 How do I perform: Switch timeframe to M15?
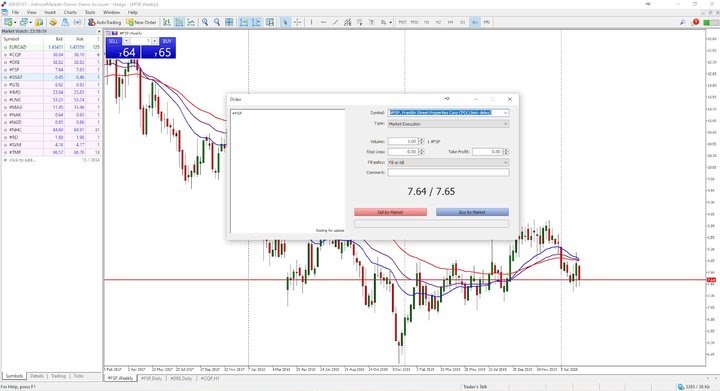[x=402, y=22]
